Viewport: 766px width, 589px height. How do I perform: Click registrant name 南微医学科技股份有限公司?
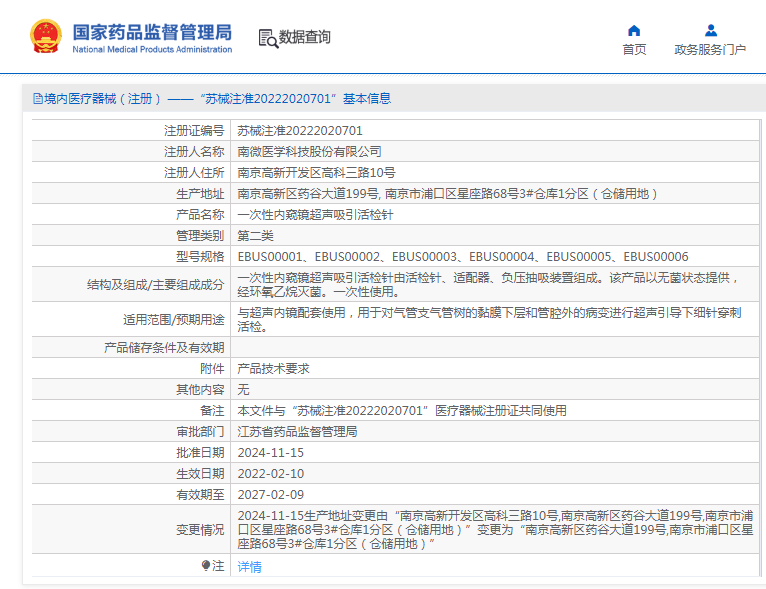pyautogui.click(x=309, y=152)
